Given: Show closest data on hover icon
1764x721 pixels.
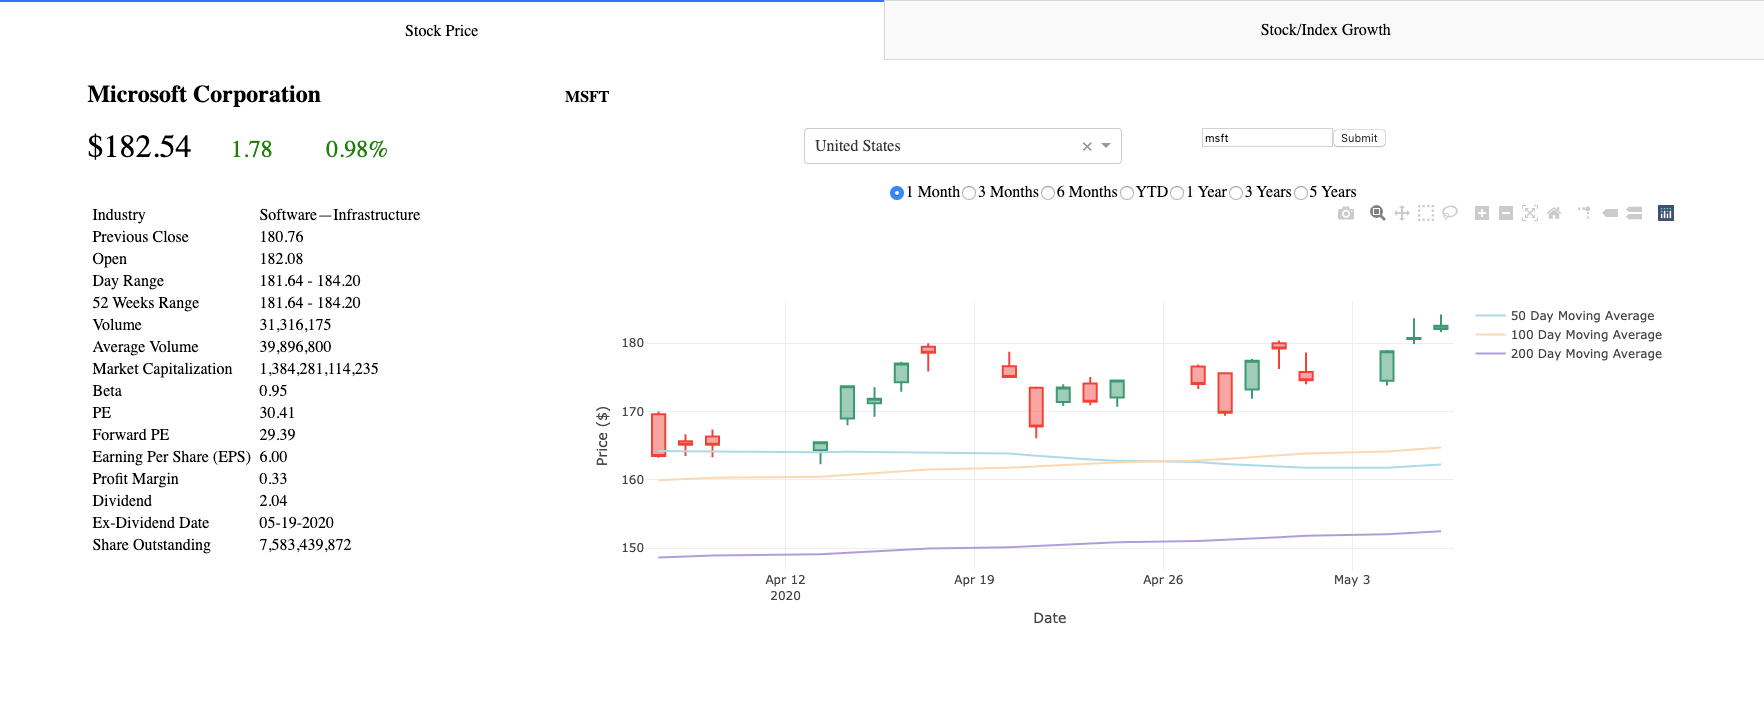Looking at the screenshot, I should pyautogui.click(x=1610, y=213).
